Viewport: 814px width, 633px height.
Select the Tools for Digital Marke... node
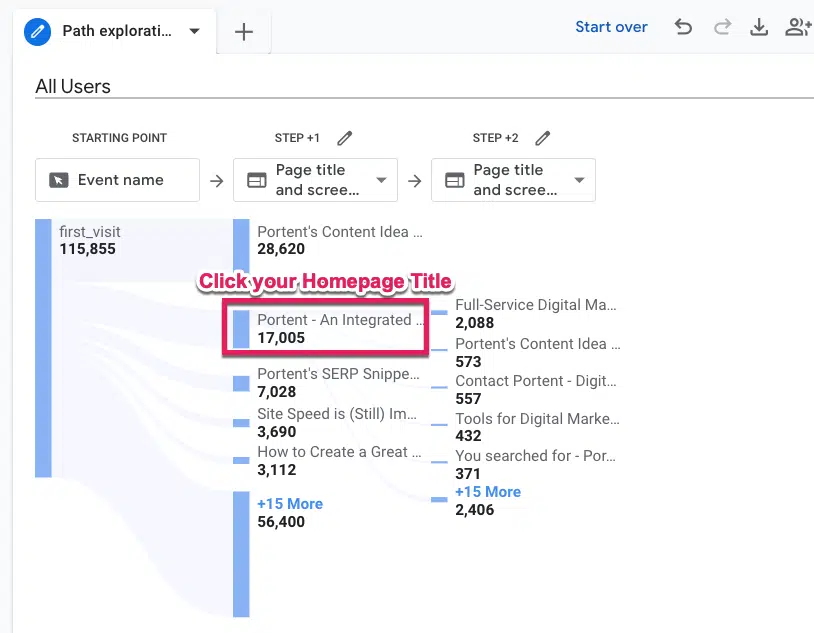coord(537,427)
